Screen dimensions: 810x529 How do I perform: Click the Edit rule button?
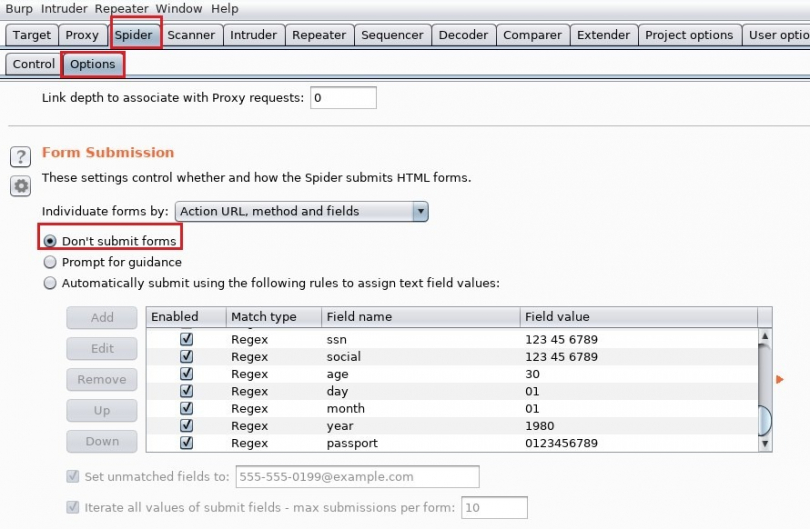pos(102,349)
